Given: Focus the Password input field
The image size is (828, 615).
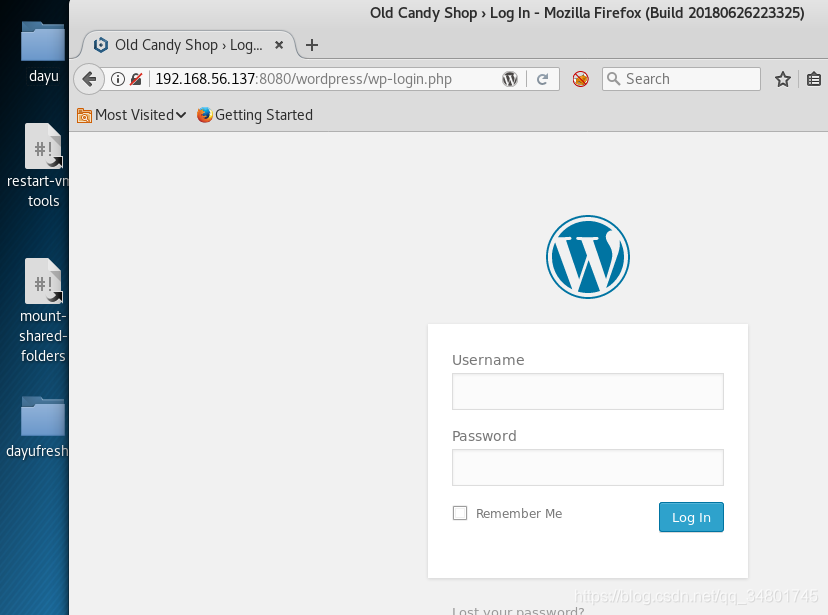Looking at the screenshot, I should [x=588, y=468].
